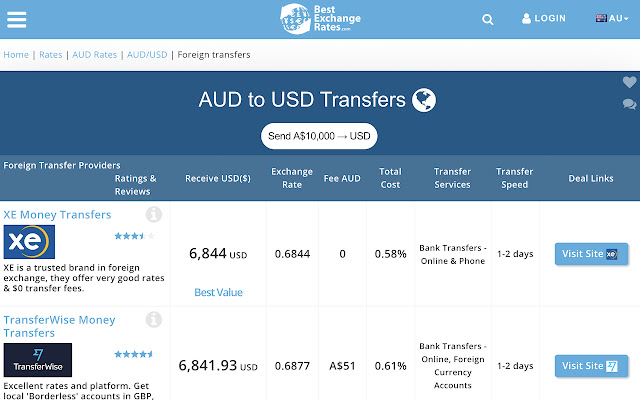Click Total Cost column header
The image size is (640, 400).
(x=390, y=178)
